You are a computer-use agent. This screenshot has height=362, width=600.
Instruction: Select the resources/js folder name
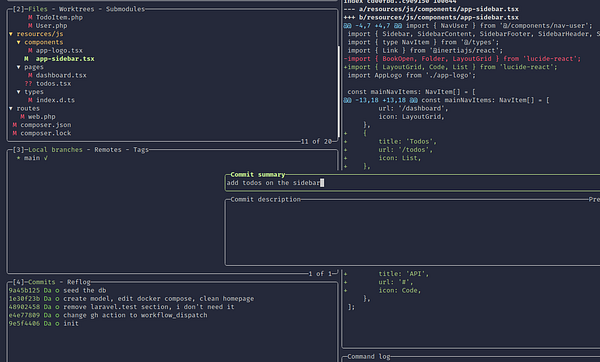(40, 34)
